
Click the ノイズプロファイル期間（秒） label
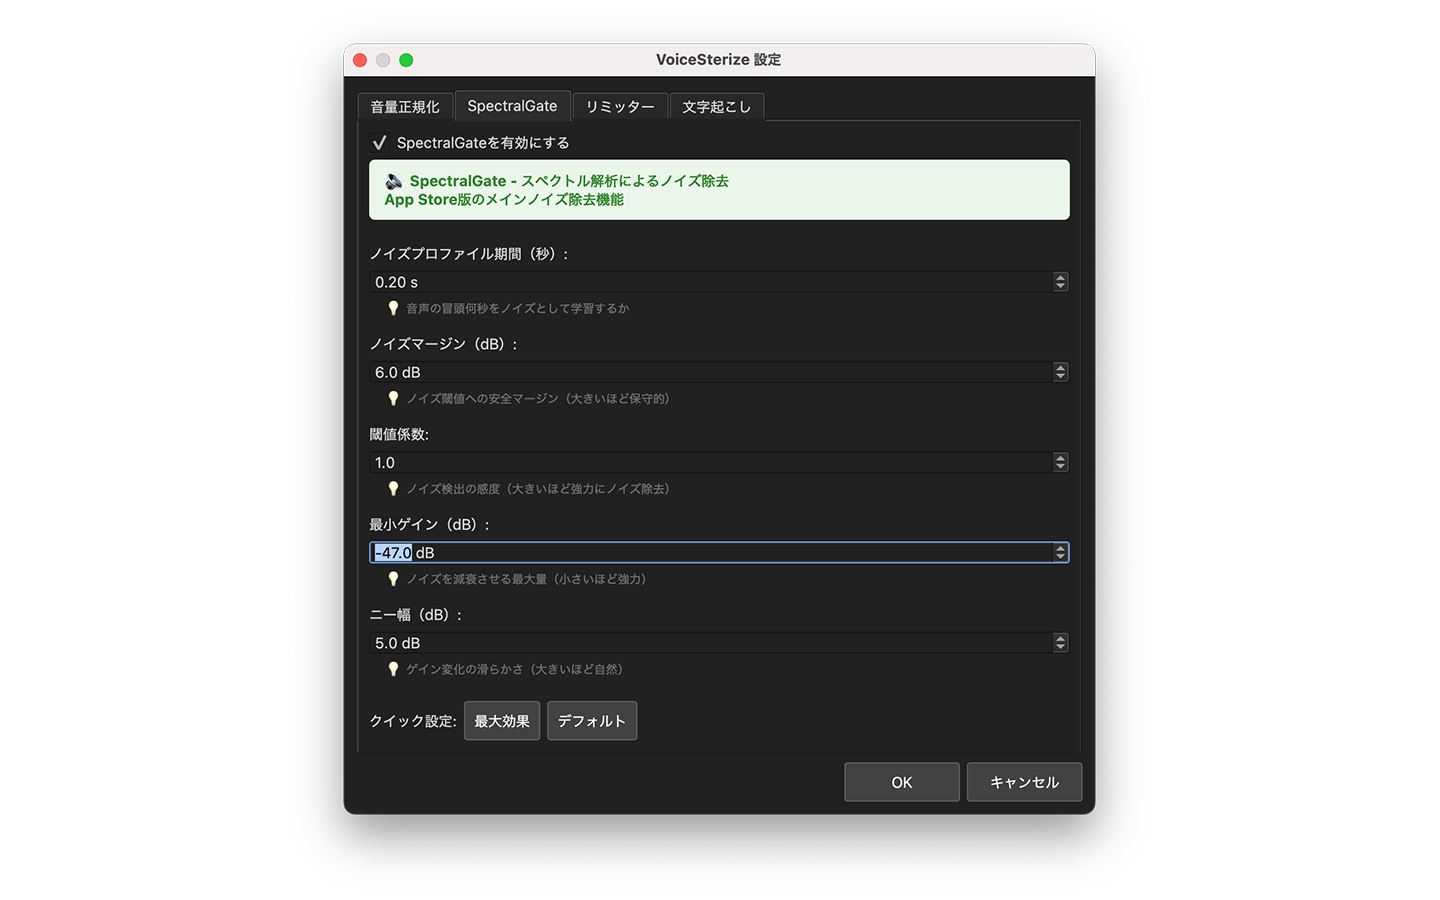469,254
